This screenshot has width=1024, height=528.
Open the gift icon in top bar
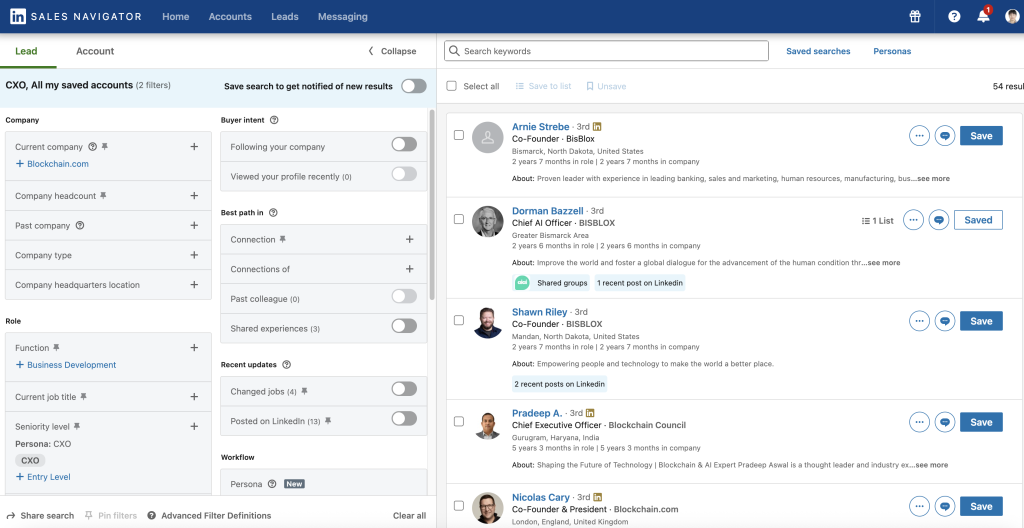click(914, 17)
